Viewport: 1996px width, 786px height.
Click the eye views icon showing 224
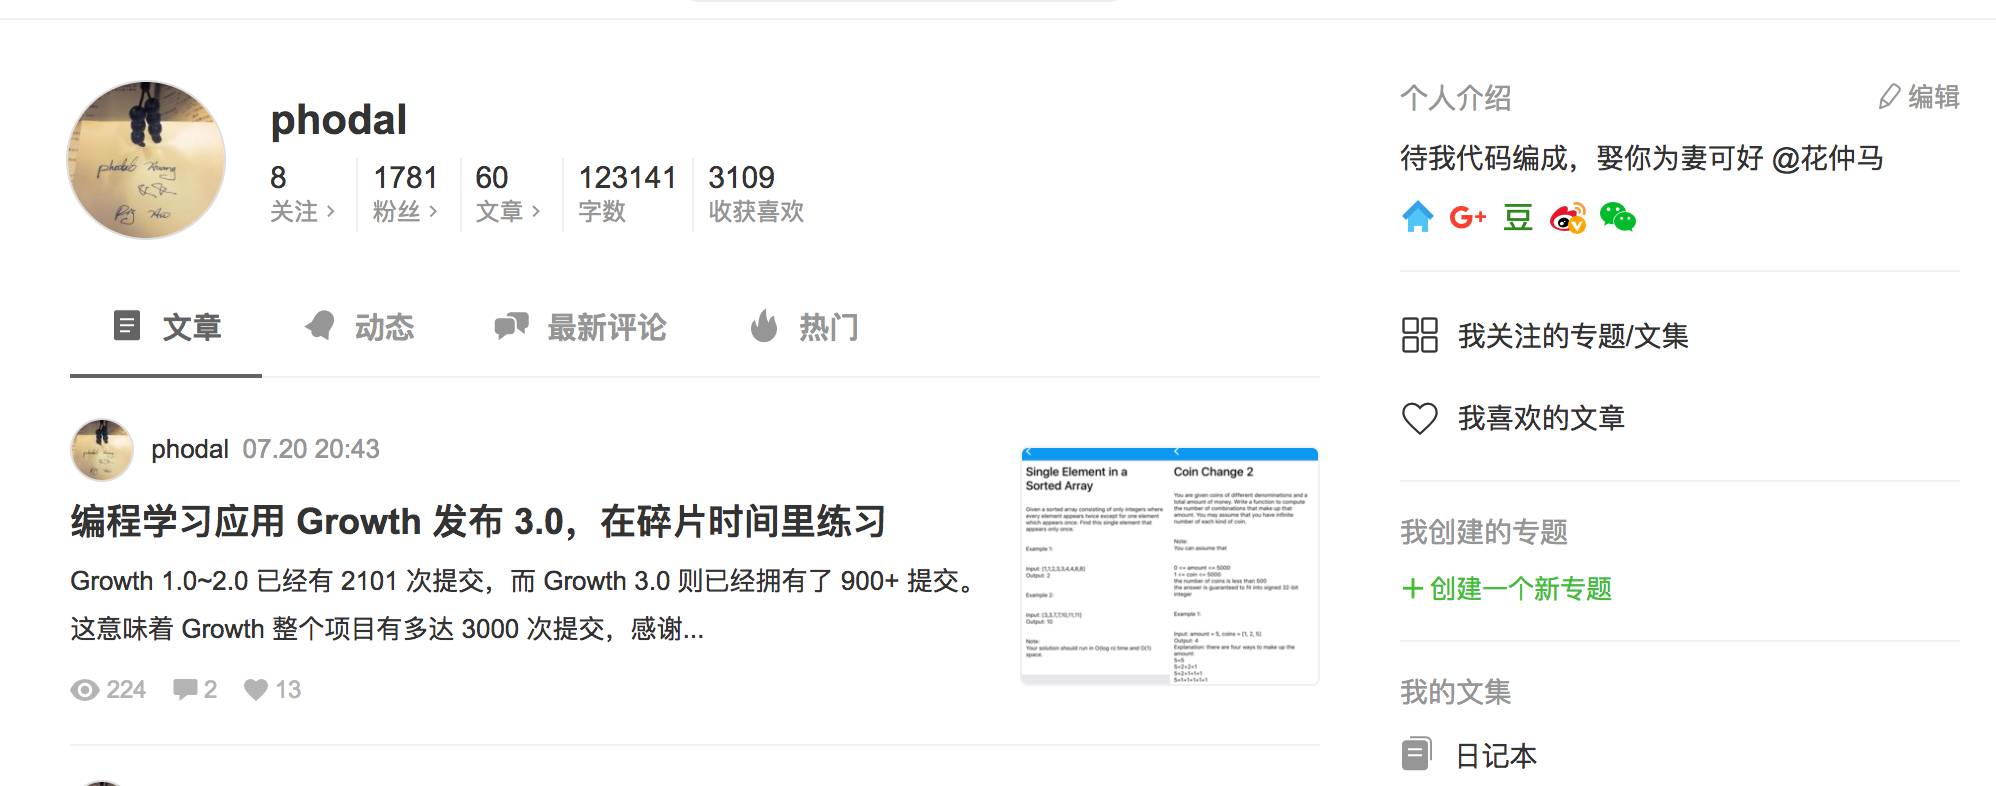(85, 690)
